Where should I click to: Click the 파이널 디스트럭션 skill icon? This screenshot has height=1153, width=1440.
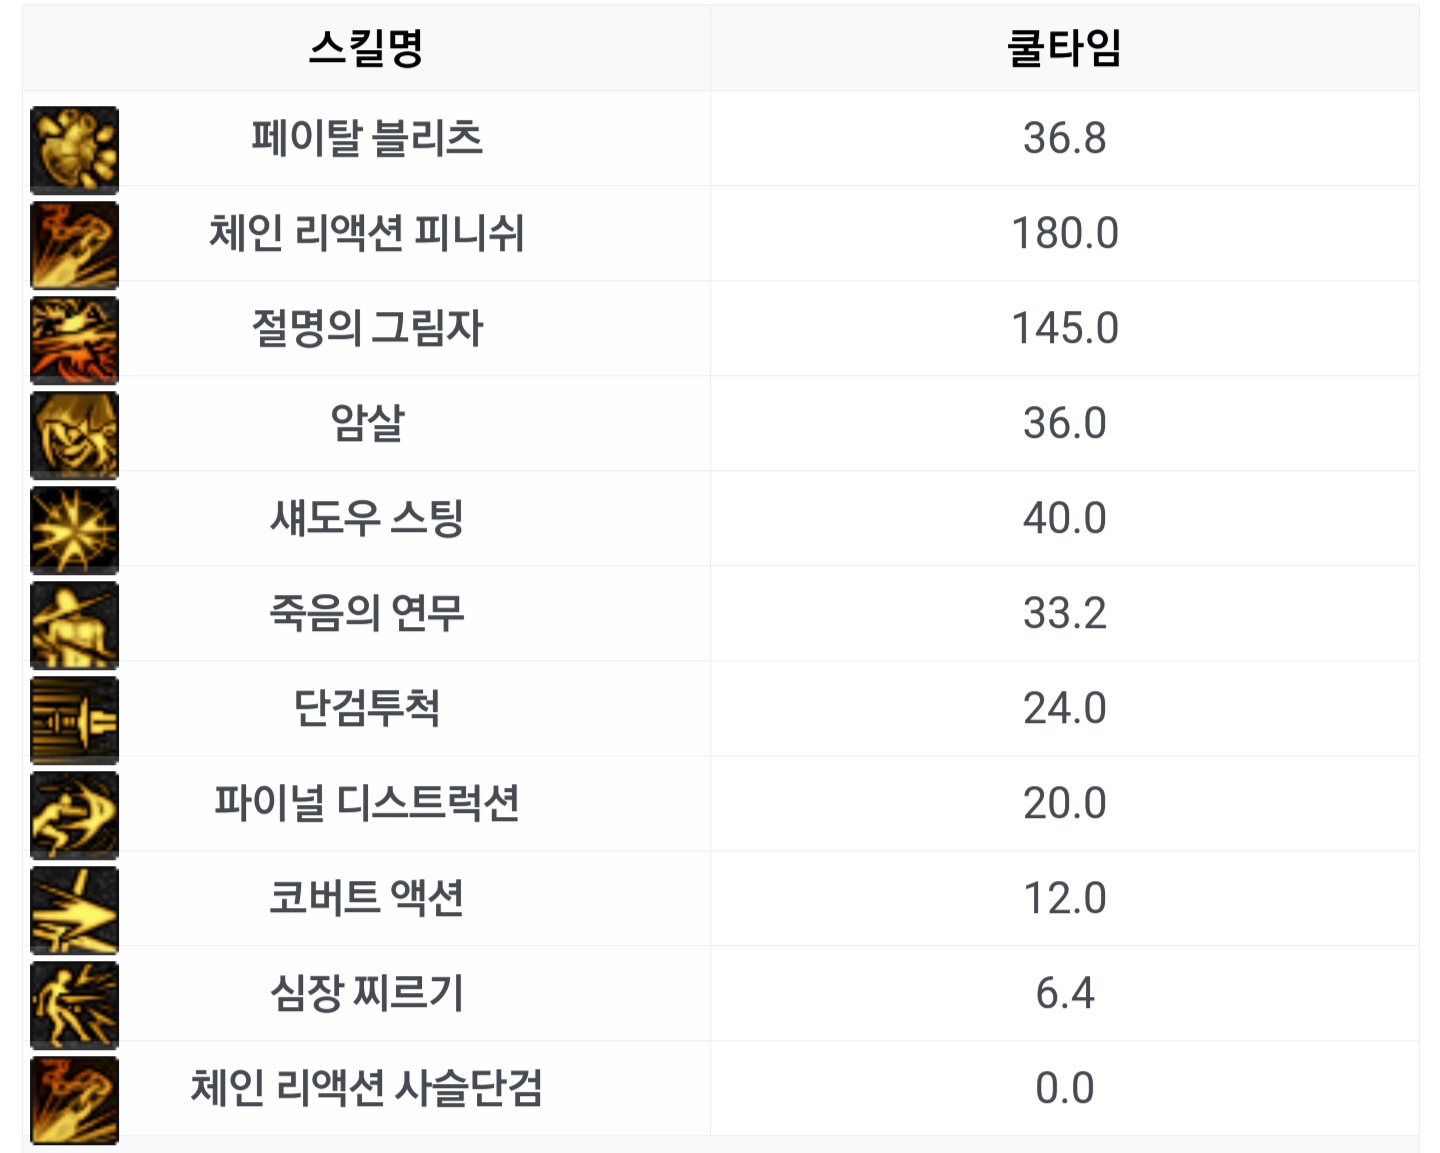pyautogui.click(x=74, y=815)
